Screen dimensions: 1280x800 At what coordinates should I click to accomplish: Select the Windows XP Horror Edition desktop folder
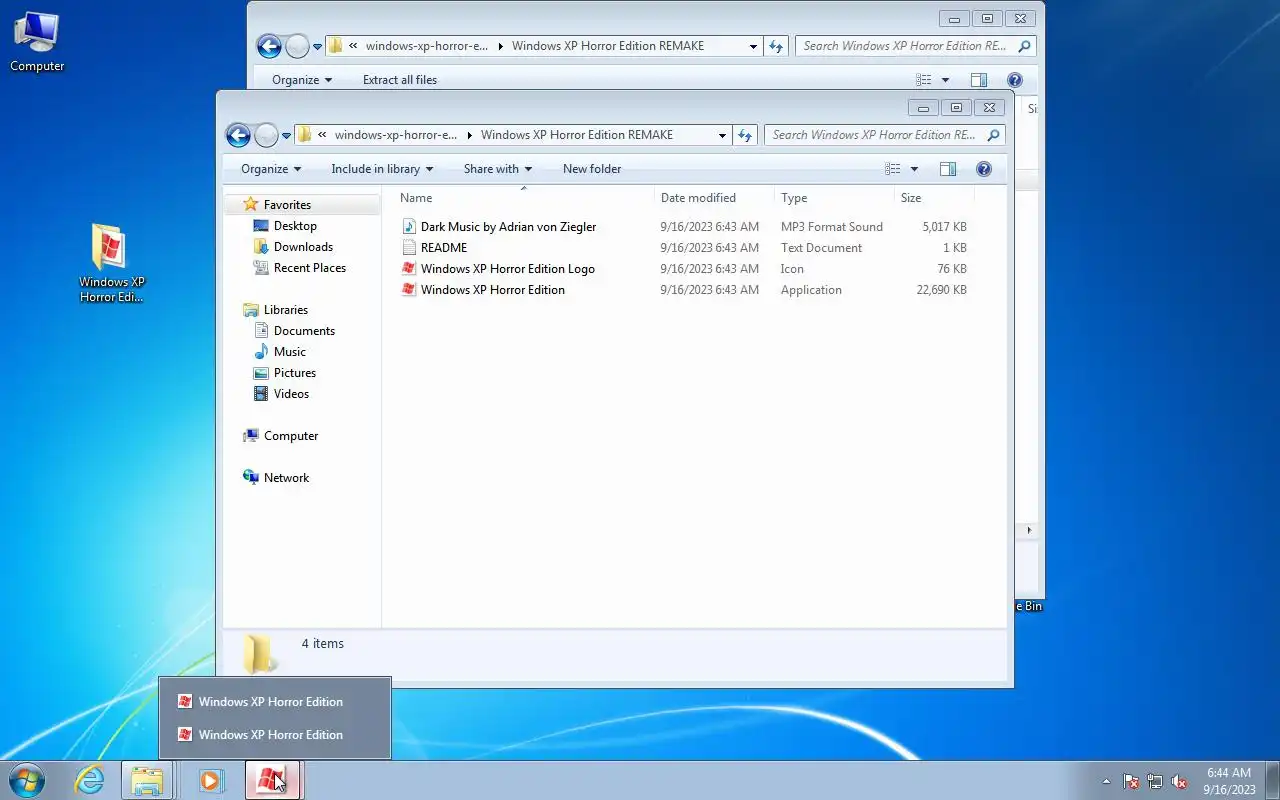[x=111, y=263]
